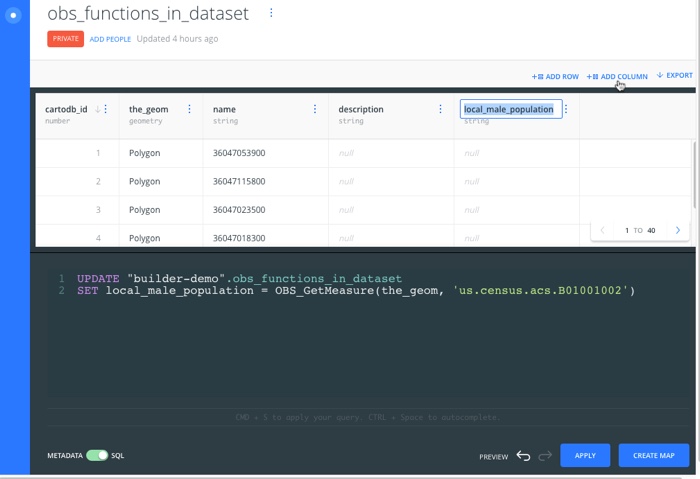The height and width of the screenshot is (479, 700).
Task: Click name cell 36047023500
Action: 239,210
